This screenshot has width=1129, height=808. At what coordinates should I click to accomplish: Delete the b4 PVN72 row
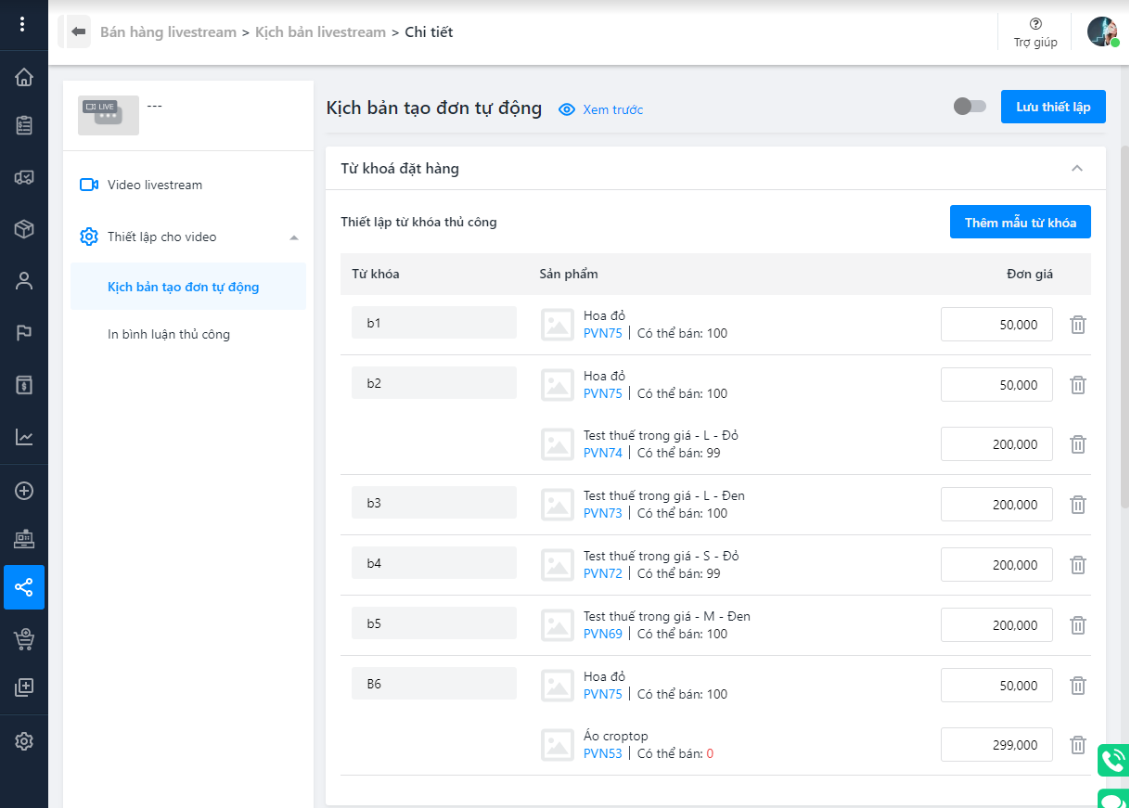tap(1077, 565)
